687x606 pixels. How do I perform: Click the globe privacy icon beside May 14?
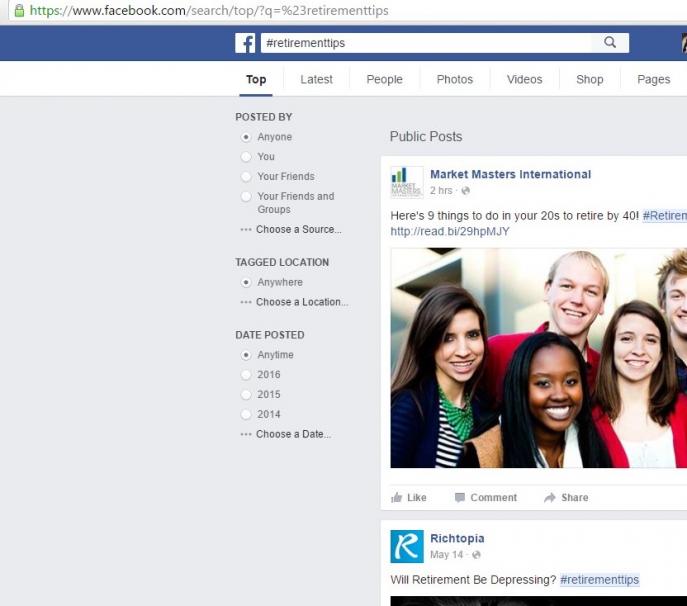point(476,555)
